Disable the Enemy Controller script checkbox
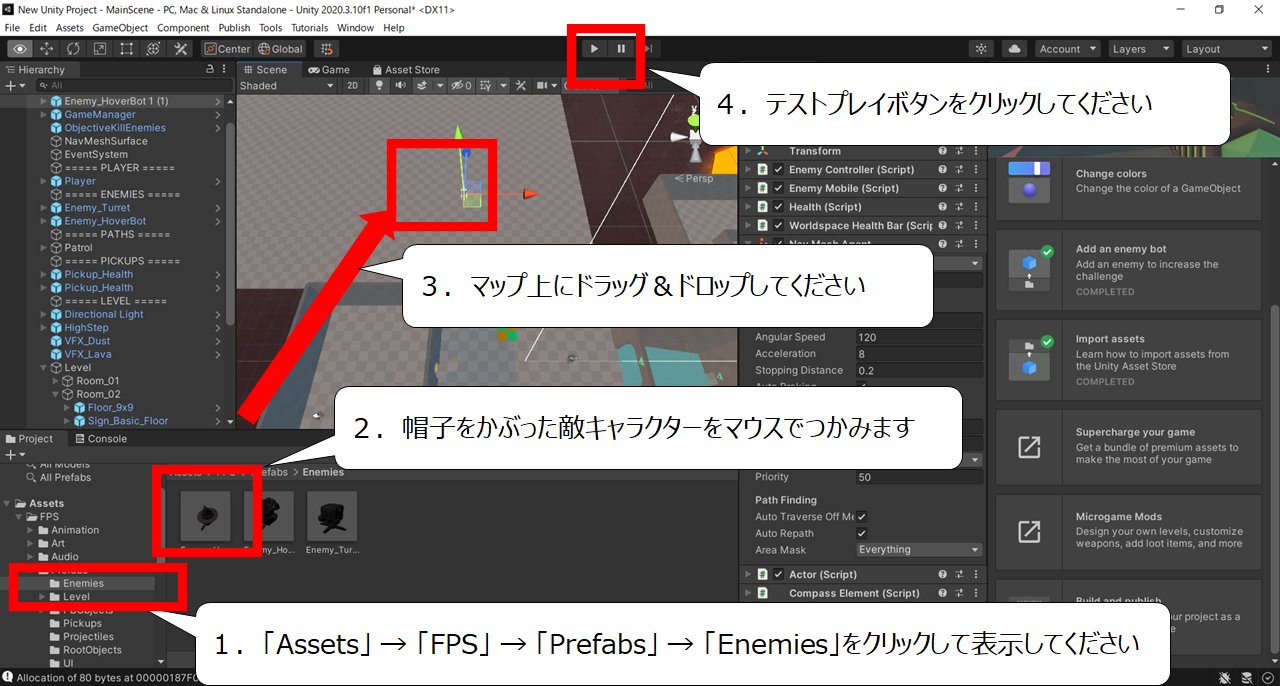 tap(778, 170)
